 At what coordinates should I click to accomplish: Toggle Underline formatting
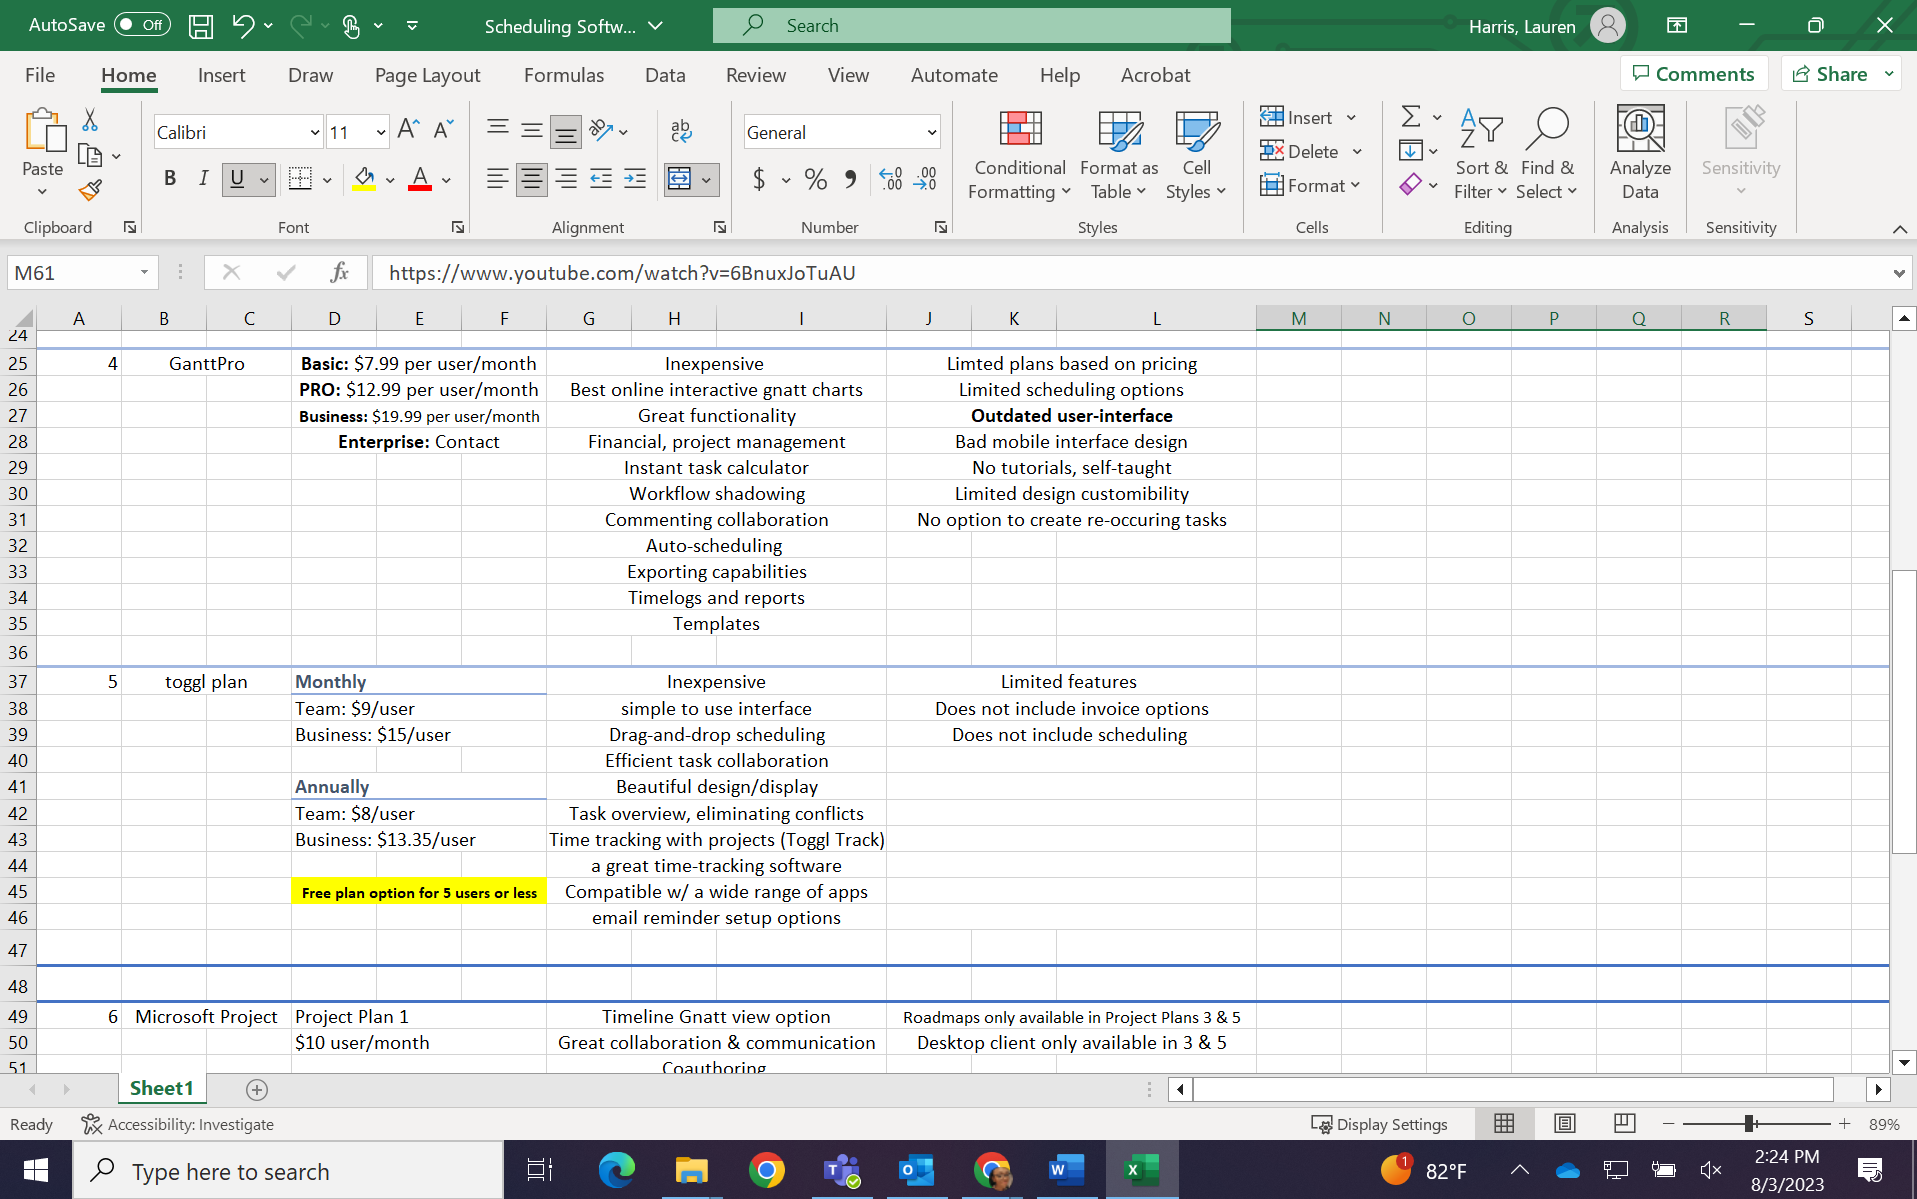pos(237,179)
